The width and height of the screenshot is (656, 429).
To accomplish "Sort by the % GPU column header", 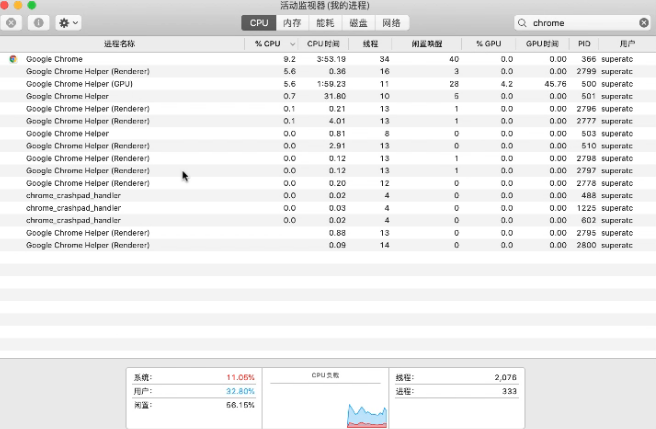I will pos(488,44).
